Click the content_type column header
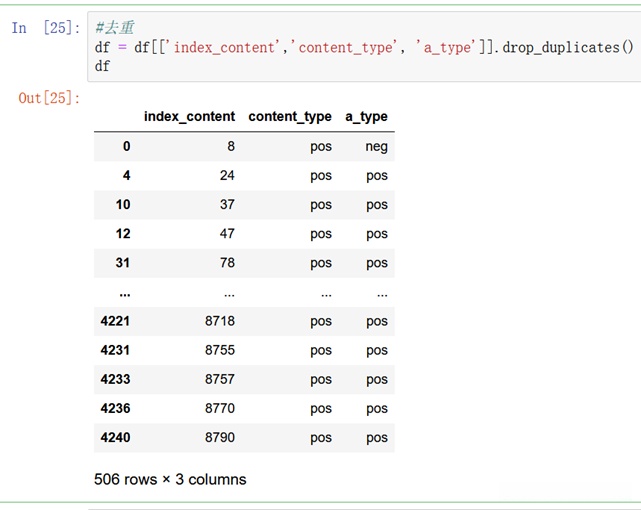This screenshot has width=641, height=510. point(290,116)
